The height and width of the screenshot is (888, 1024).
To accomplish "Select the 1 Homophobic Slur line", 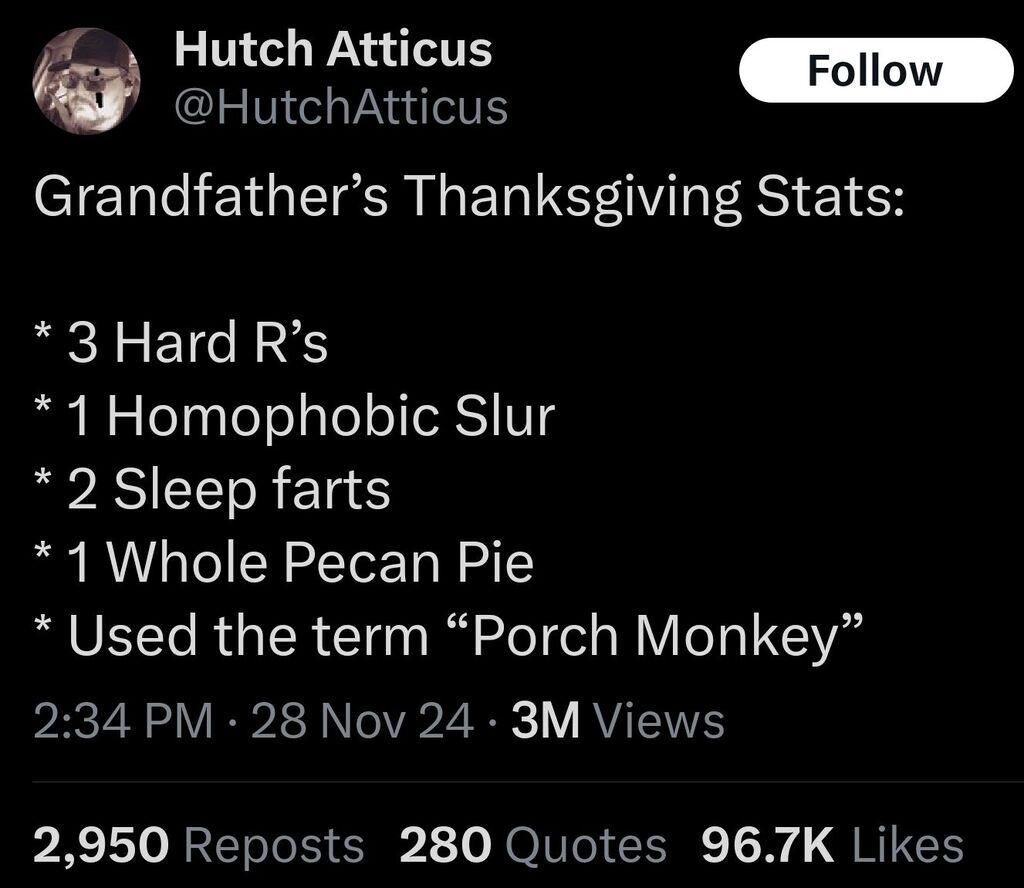I will 309,416.
